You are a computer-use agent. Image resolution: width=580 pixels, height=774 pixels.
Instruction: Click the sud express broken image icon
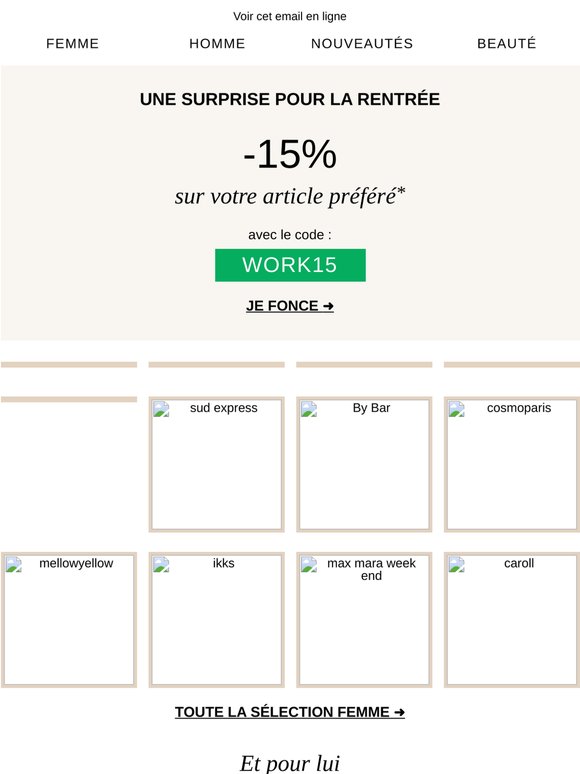[x=161, y=409]
